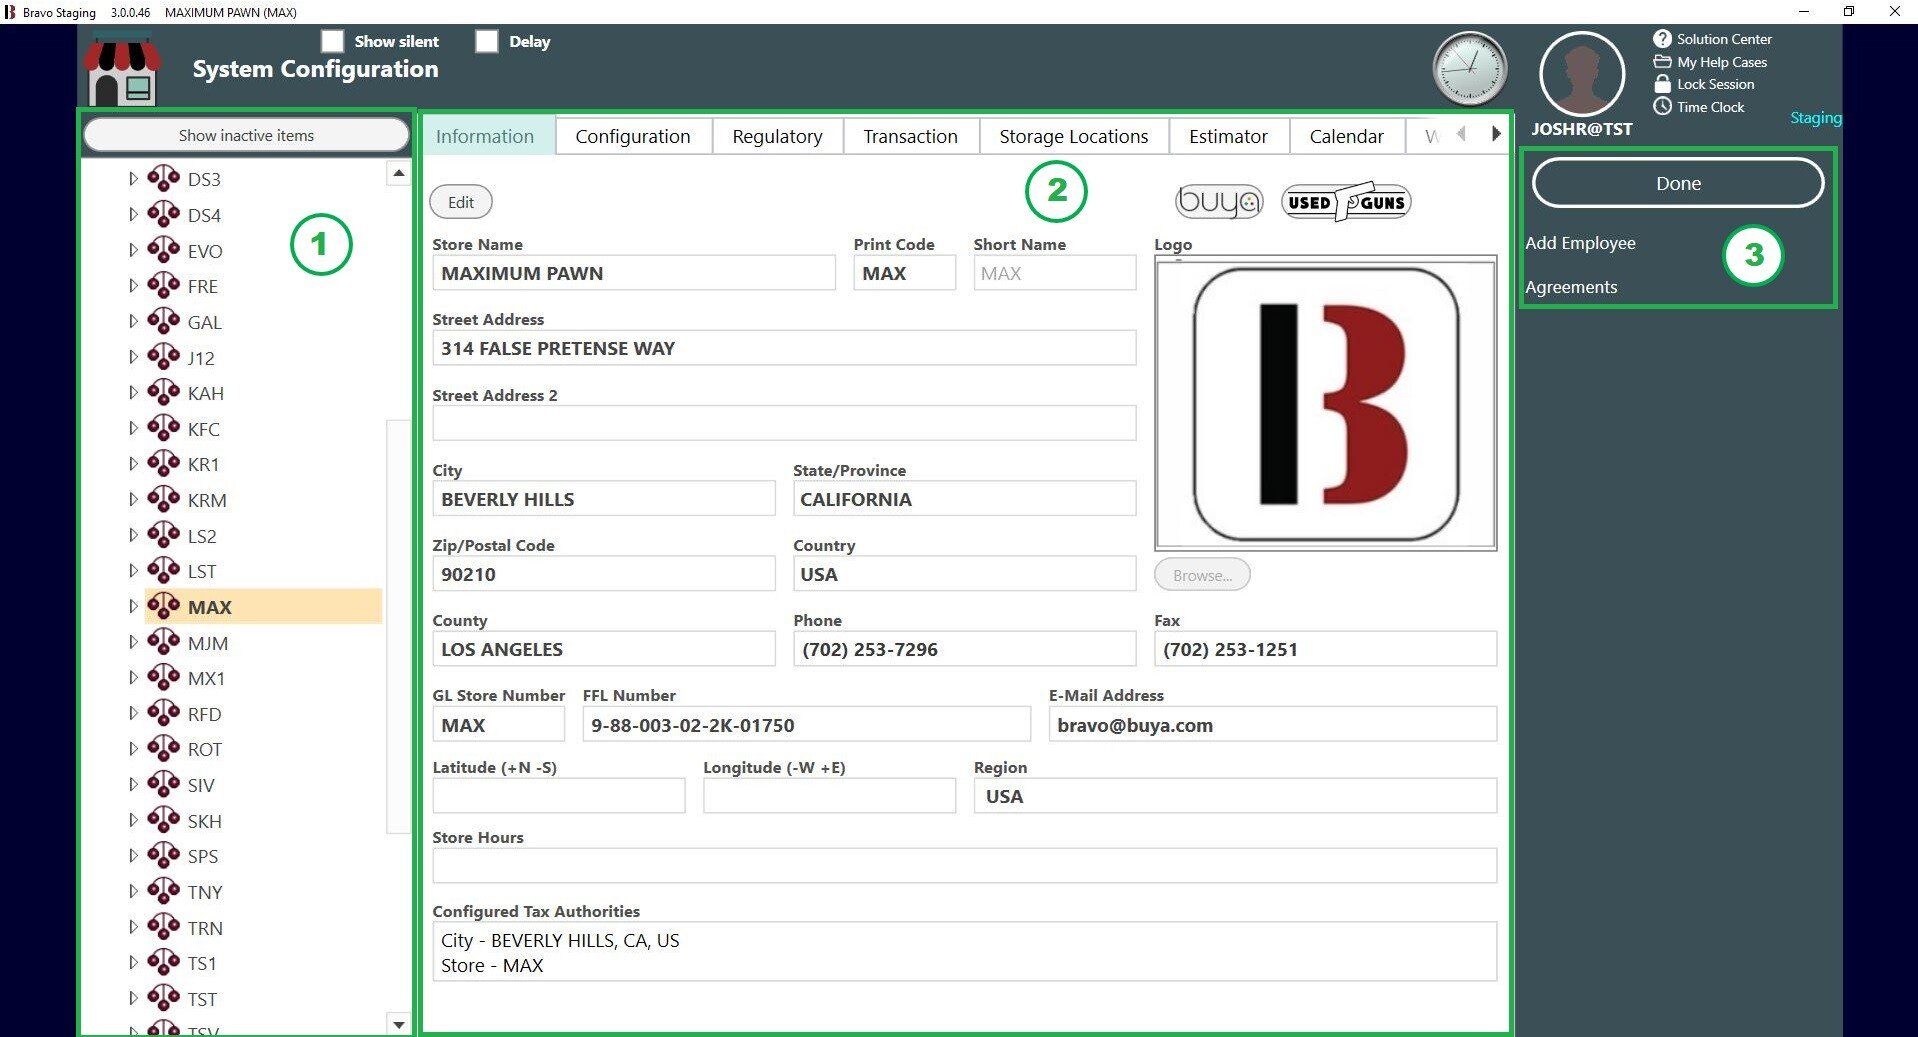The image size is (1918, 1037).
Task: Enable the Show silent checkbox
Action: click(x=332, y=41)
